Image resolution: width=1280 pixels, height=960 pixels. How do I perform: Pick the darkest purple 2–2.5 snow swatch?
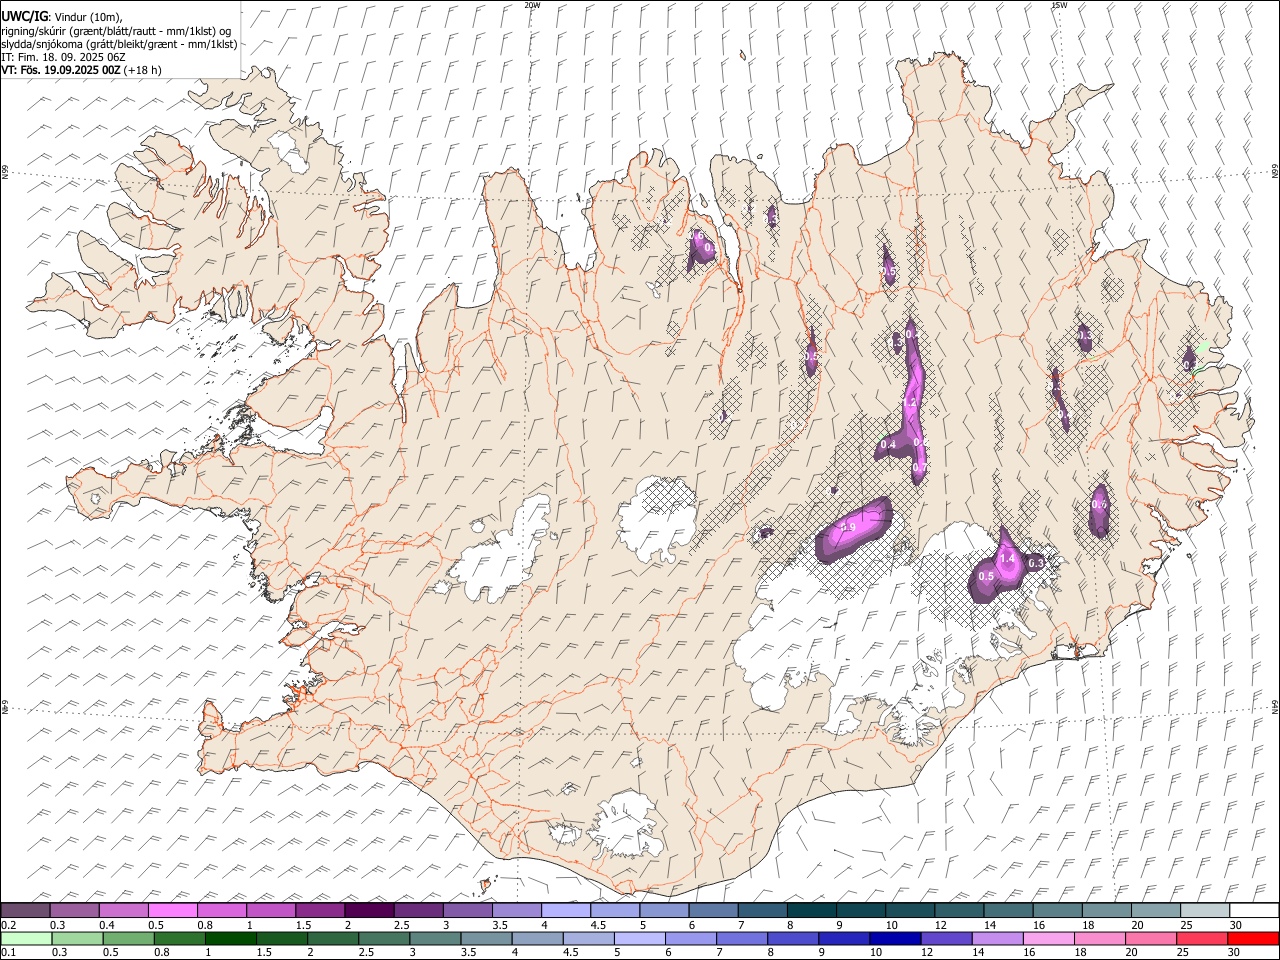coord(369,910)
